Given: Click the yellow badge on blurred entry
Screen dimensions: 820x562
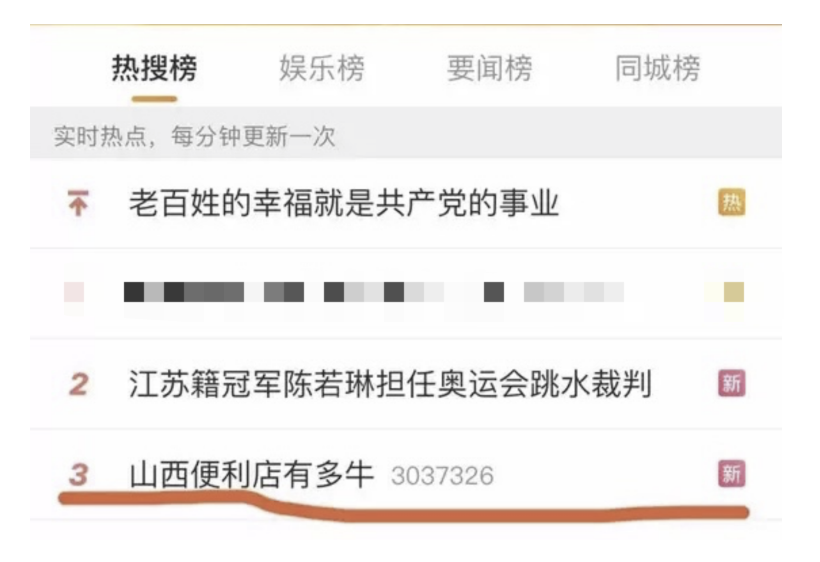Looking at the screenshot, I should click(x=734, y=292).
